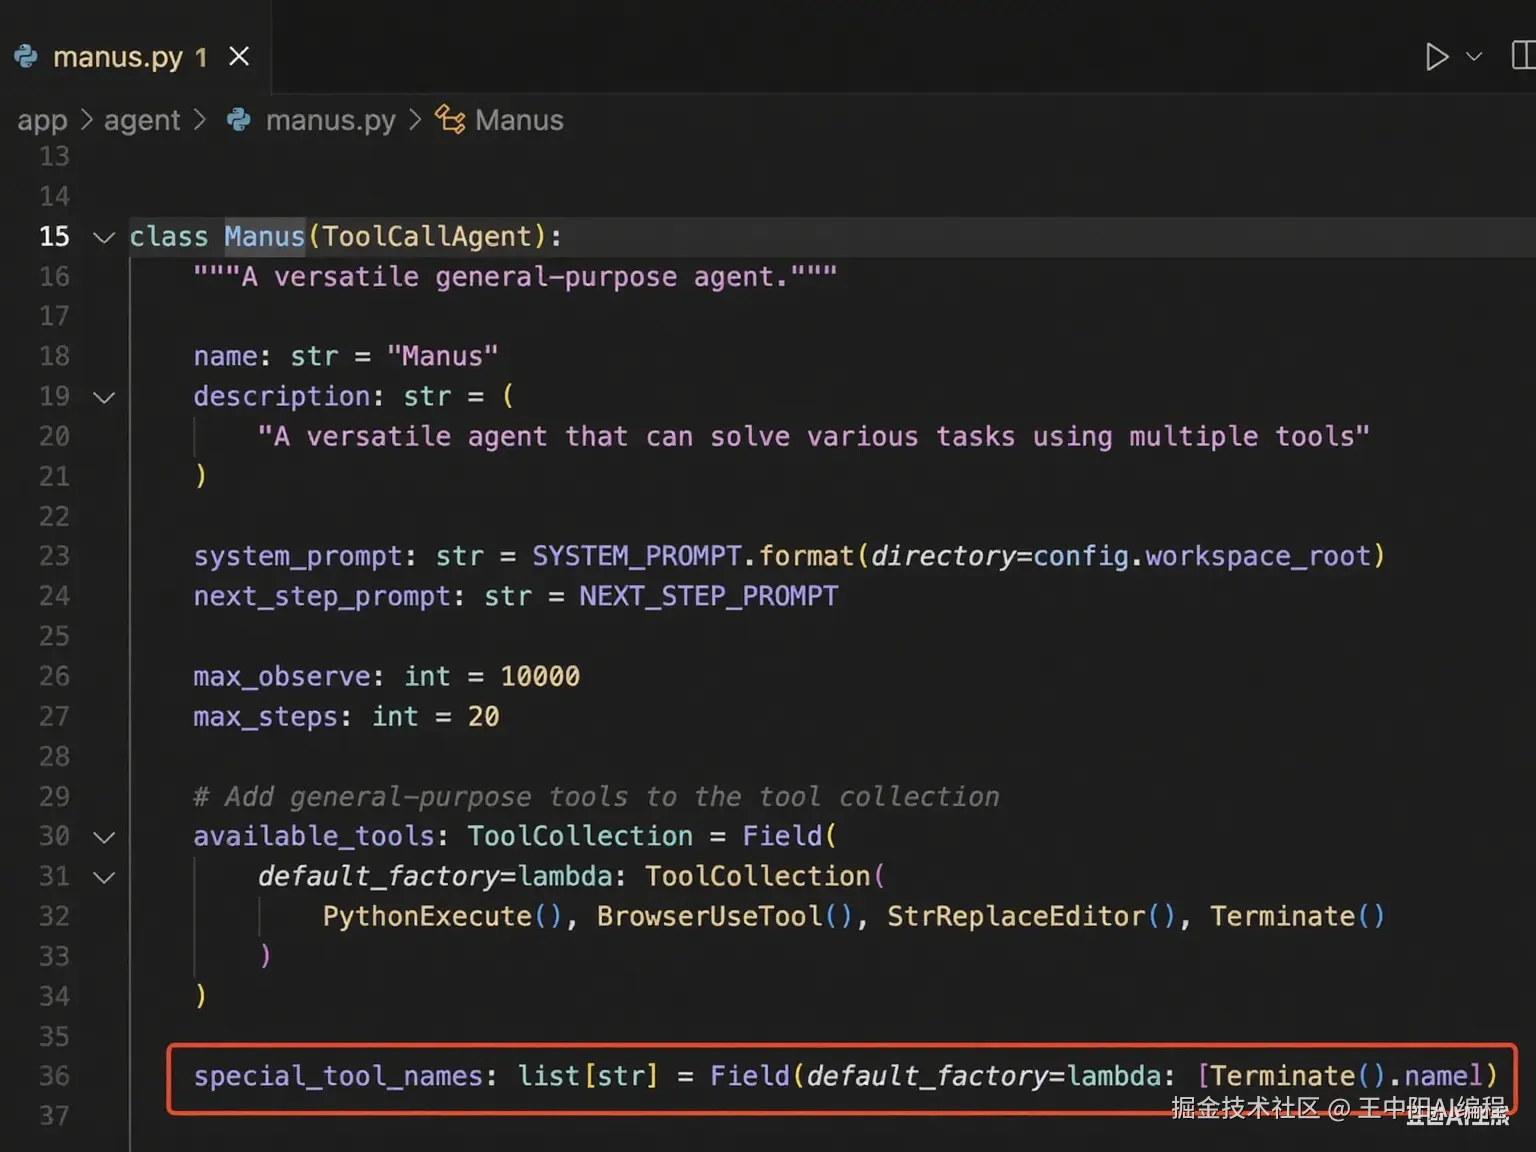Screen dimensions: 1536x1152
Task: Click Terminate() on line 32
Action: click(1297, 916)
